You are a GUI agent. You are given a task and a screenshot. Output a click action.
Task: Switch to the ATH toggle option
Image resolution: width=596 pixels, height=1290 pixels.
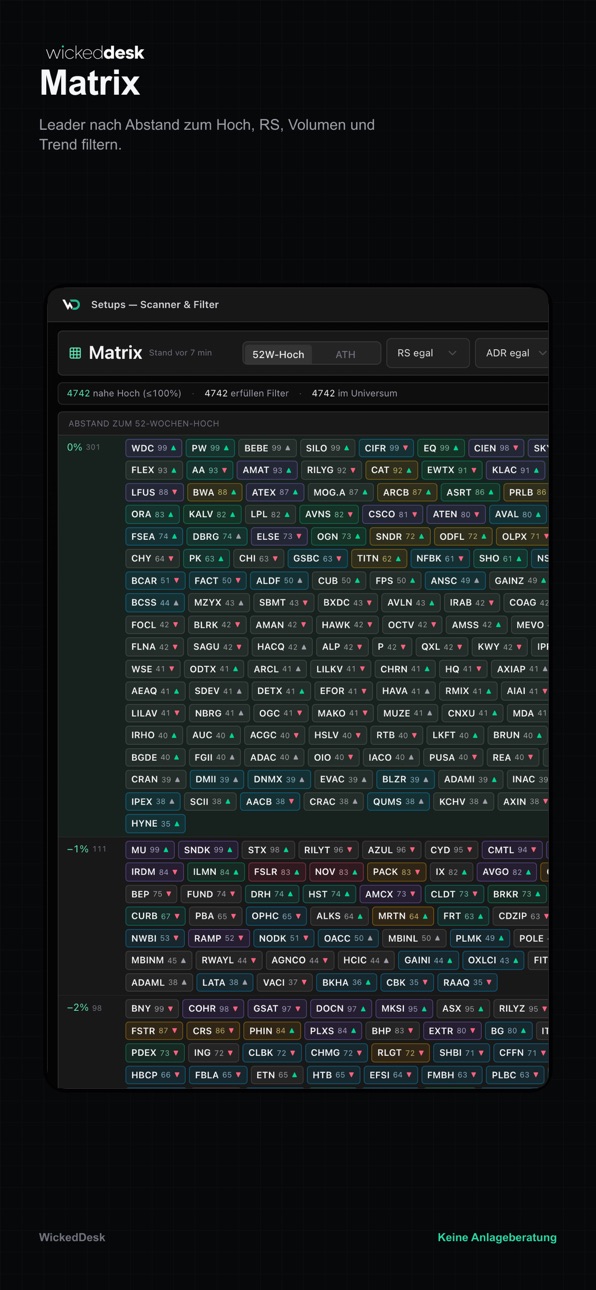pyautogui.click(x=345, y=354)
